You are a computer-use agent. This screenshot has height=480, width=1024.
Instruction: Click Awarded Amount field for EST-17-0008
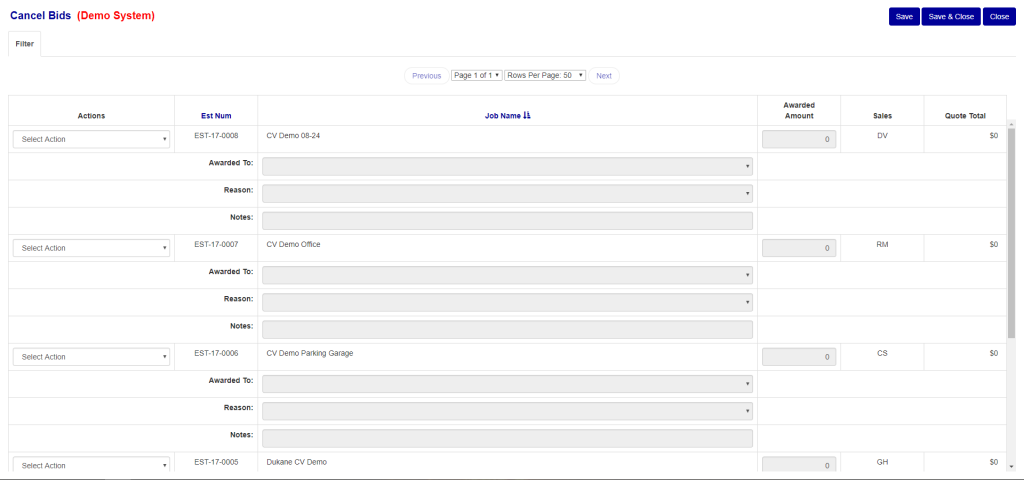799,139
